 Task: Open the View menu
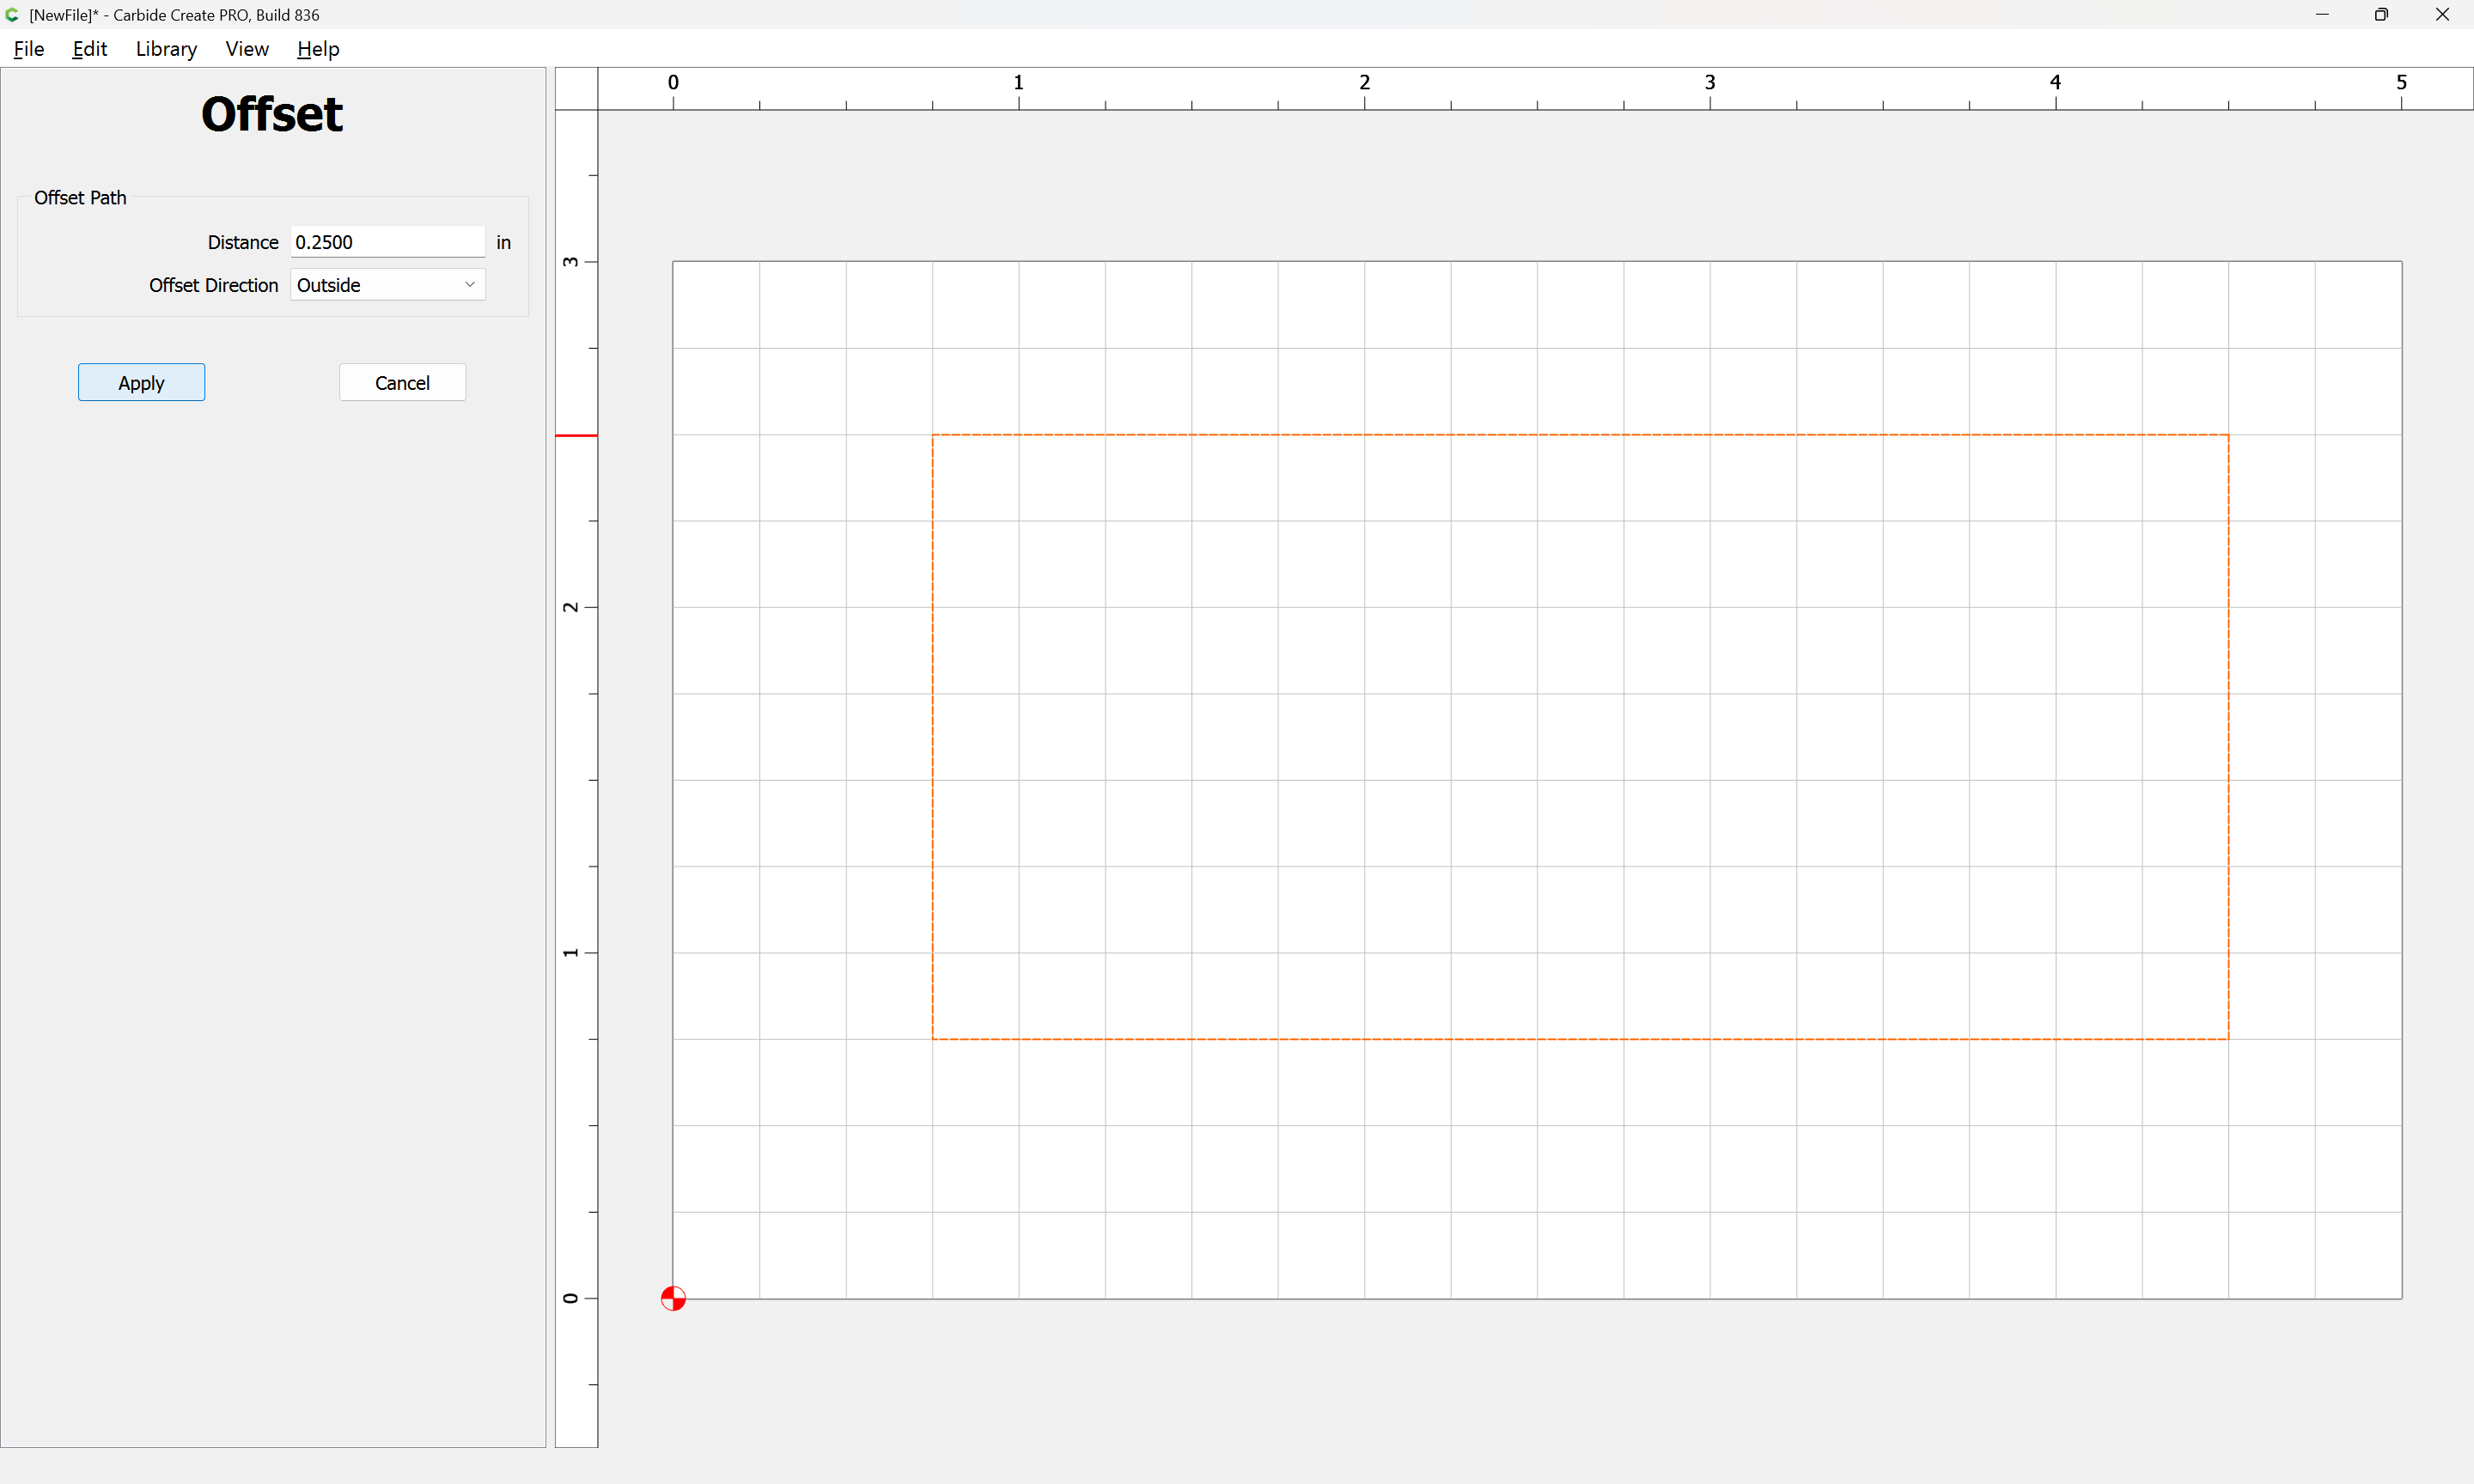coord(246,49)
